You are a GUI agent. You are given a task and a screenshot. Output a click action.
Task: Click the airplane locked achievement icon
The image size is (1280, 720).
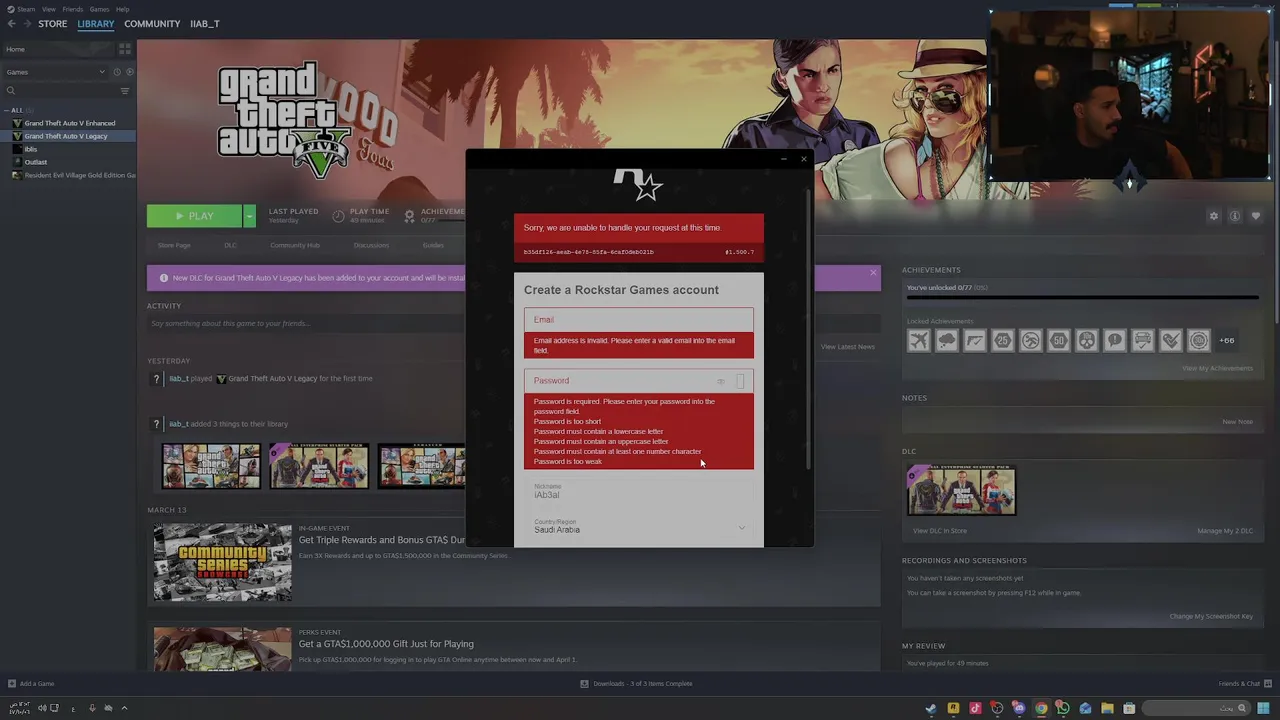click(919, 340)
